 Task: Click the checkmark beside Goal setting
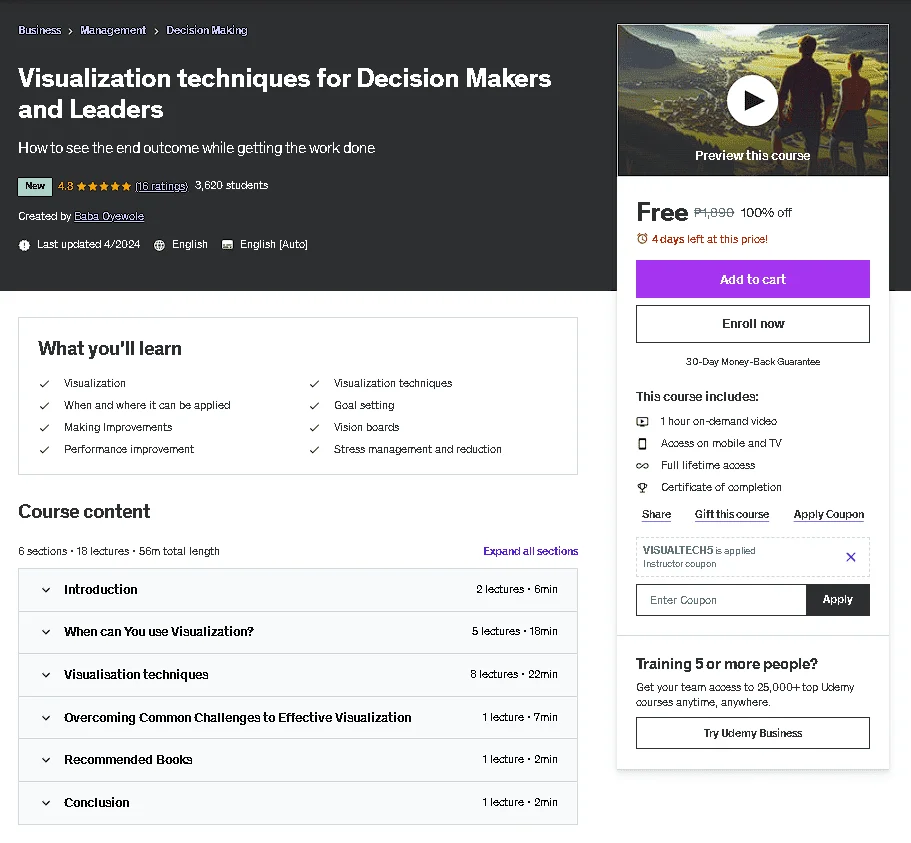coord(314,406)
